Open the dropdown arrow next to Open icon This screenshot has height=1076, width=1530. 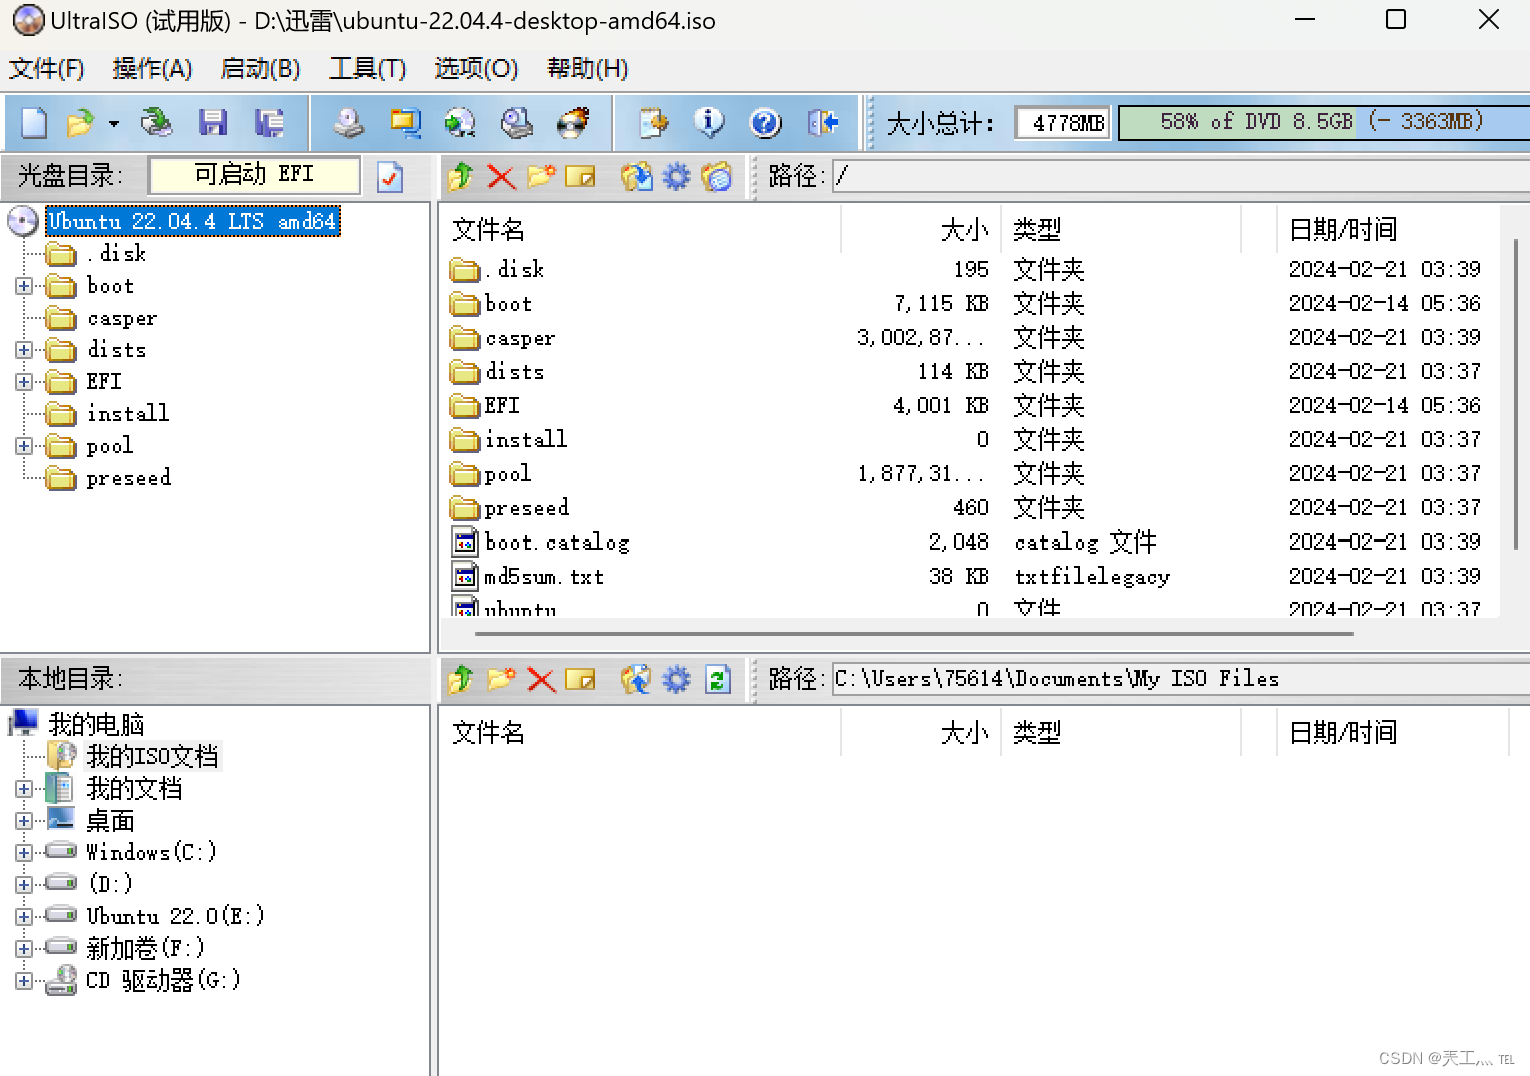114,124
